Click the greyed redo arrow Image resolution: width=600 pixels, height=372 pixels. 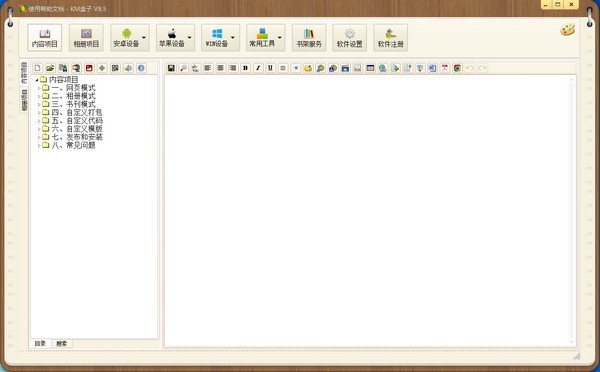coord(483,68)
